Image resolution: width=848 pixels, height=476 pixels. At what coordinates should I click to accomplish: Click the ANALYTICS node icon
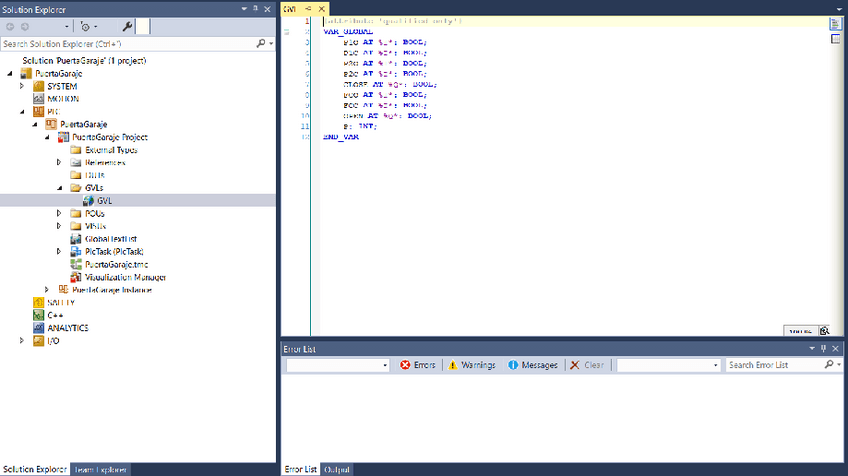38,327
